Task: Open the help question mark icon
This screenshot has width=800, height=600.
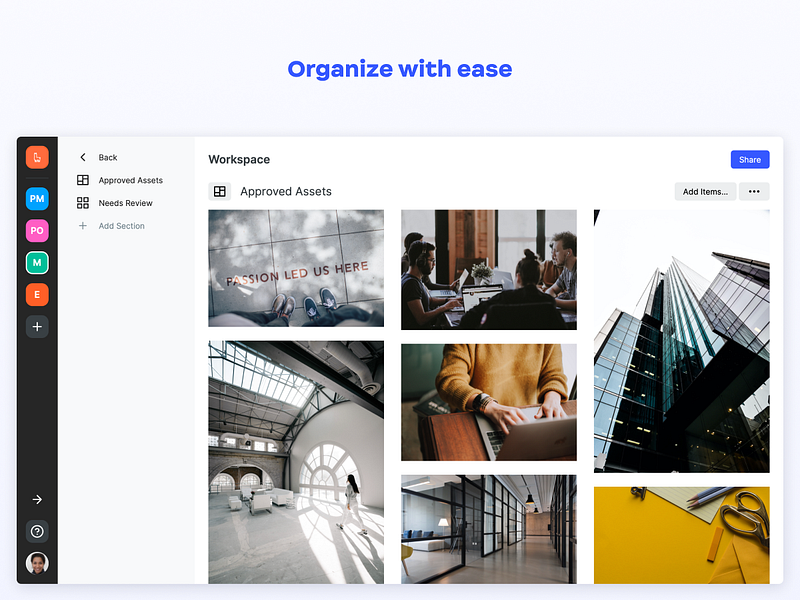Action: point(37,532)
